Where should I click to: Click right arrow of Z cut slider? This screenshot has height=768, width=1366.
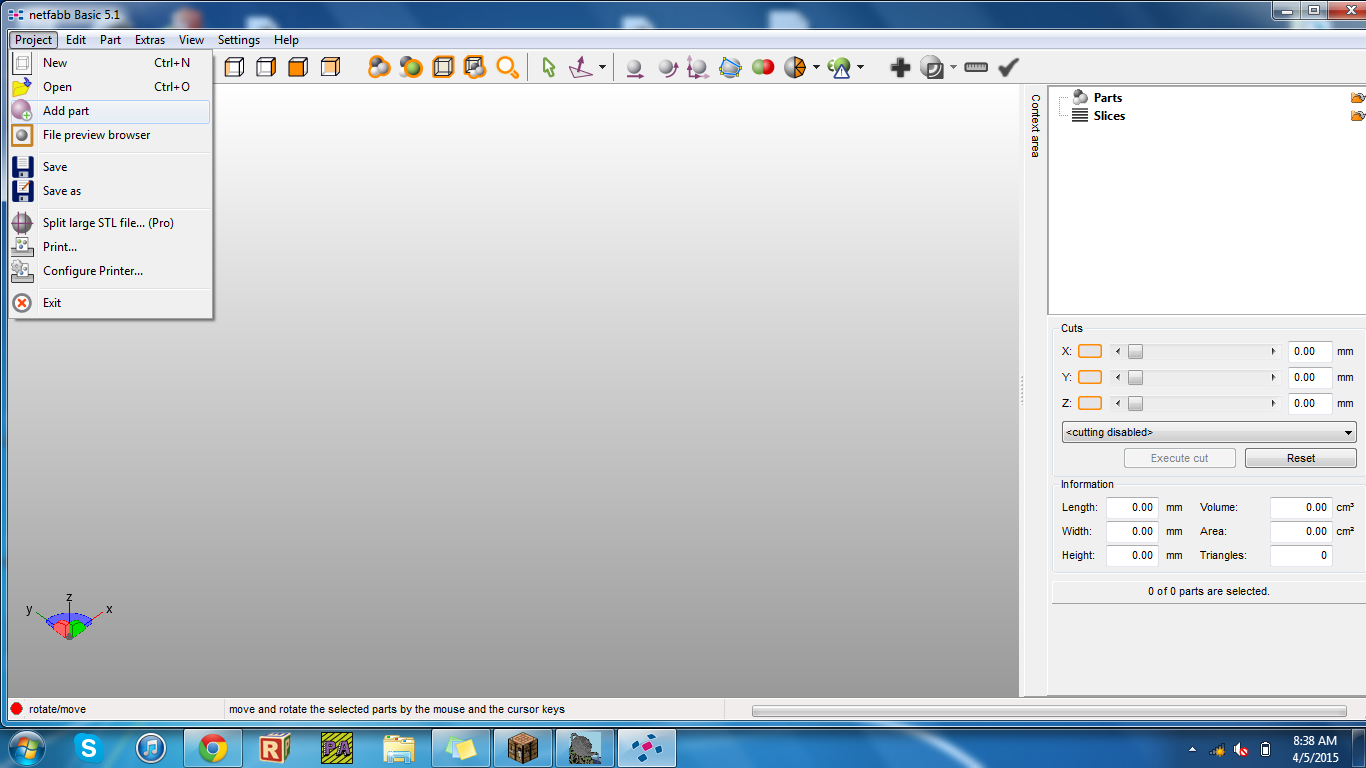[1273, 404]
